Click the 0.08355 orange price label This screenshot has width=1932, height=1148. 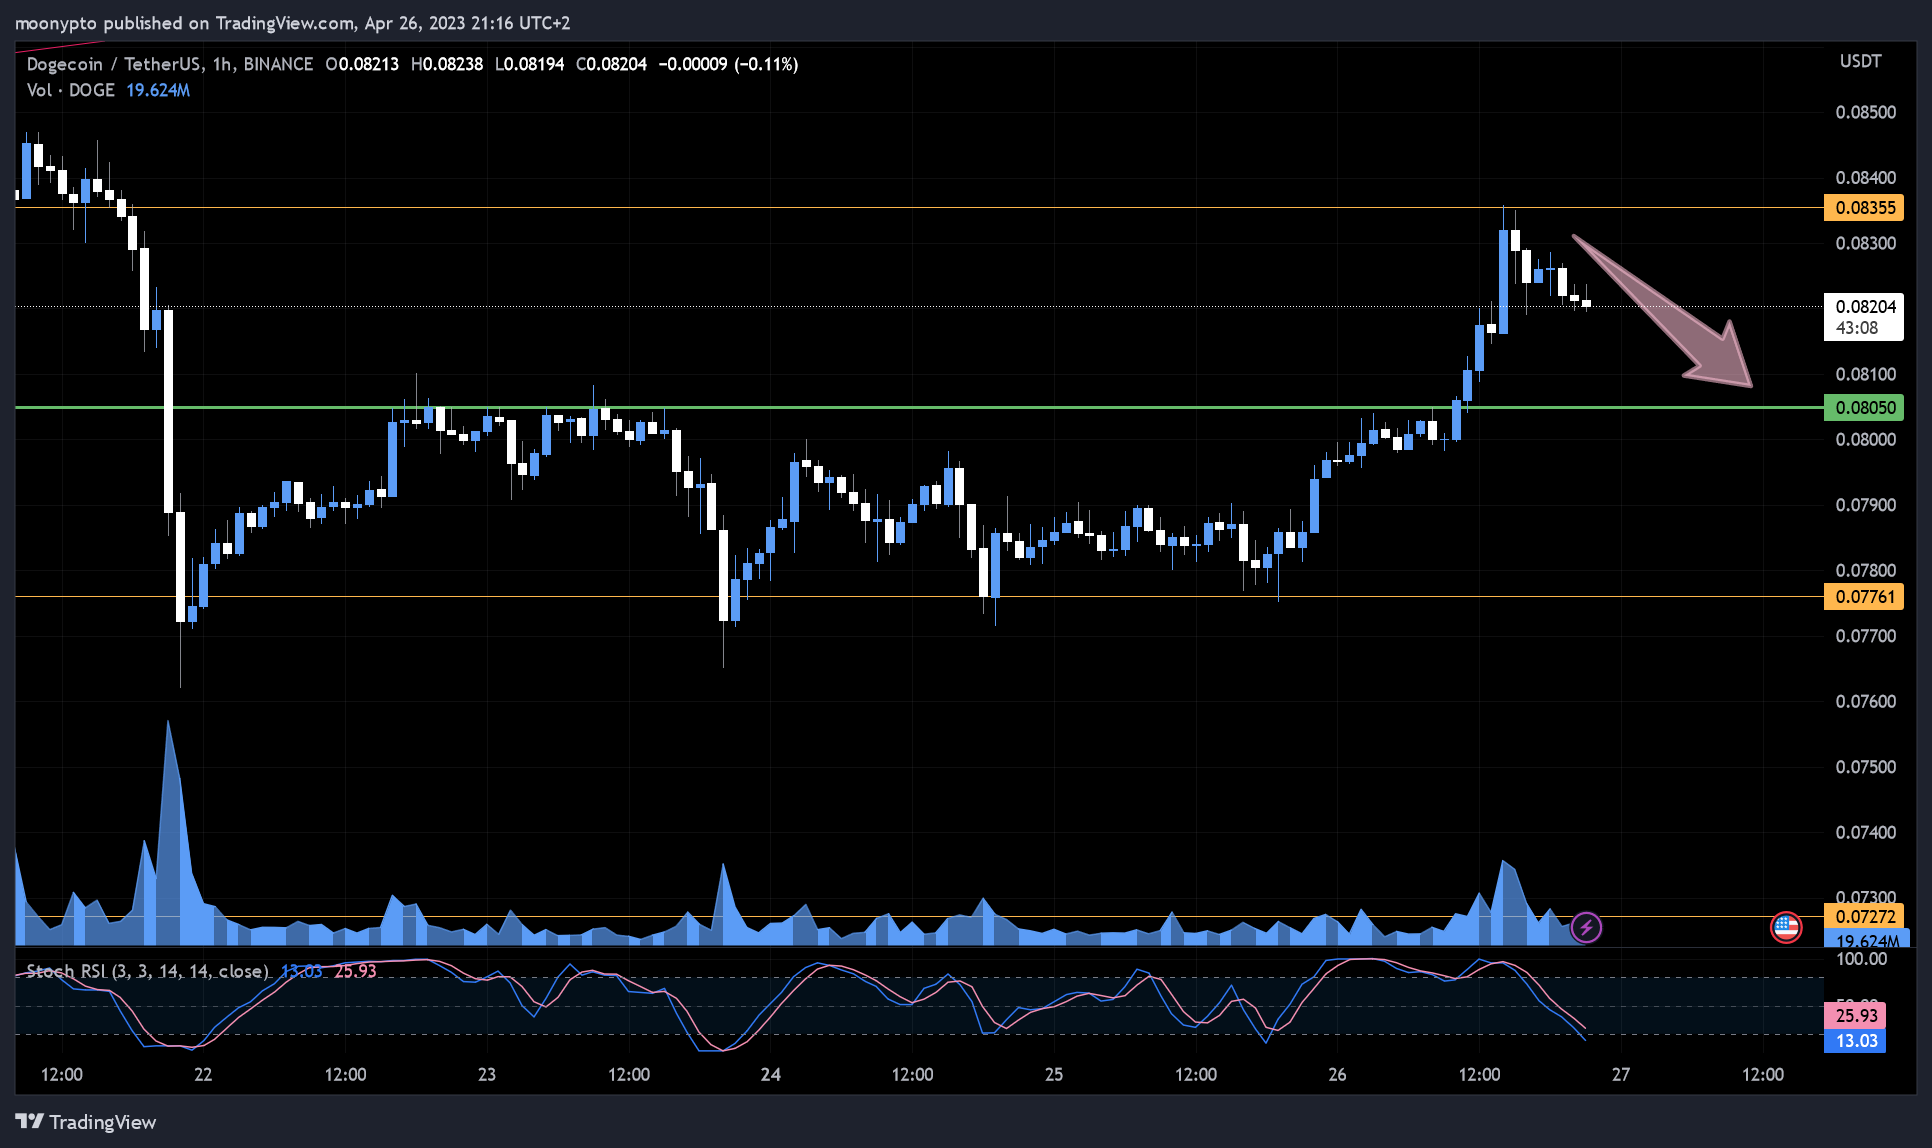(x=1864, y=208)
